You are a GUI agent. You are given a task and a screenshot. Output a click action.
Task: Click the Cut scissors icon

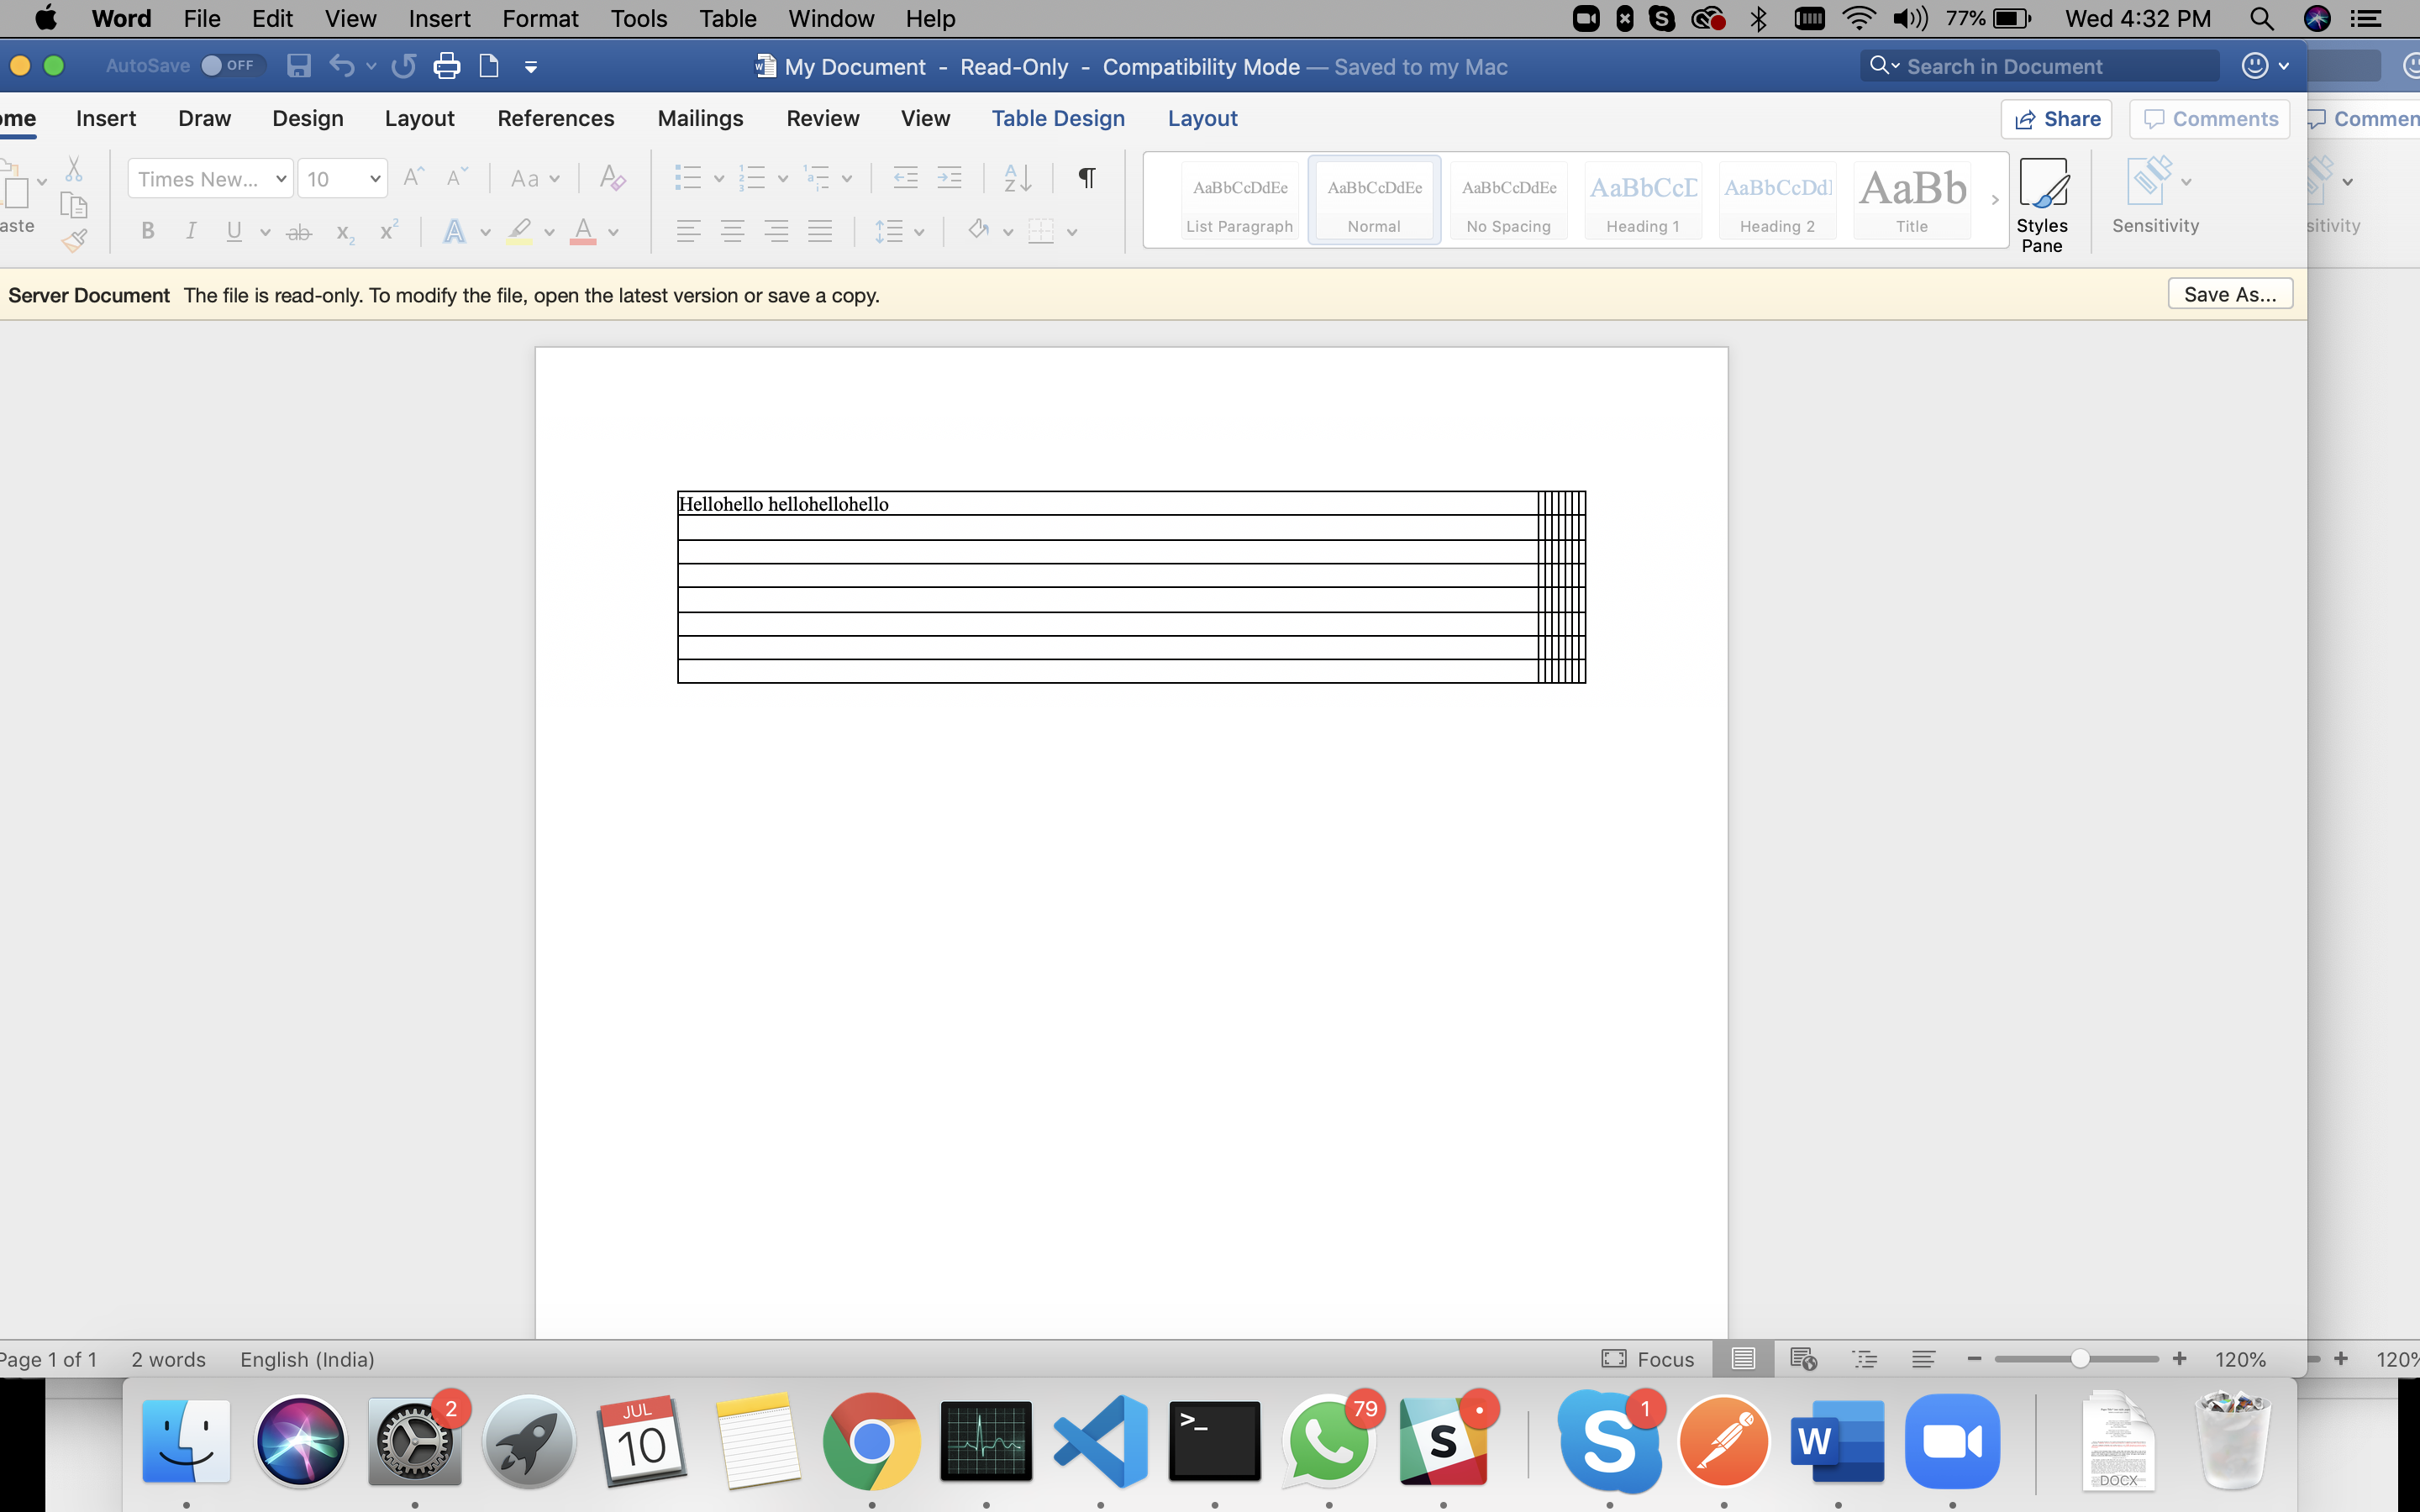(74, 169)
